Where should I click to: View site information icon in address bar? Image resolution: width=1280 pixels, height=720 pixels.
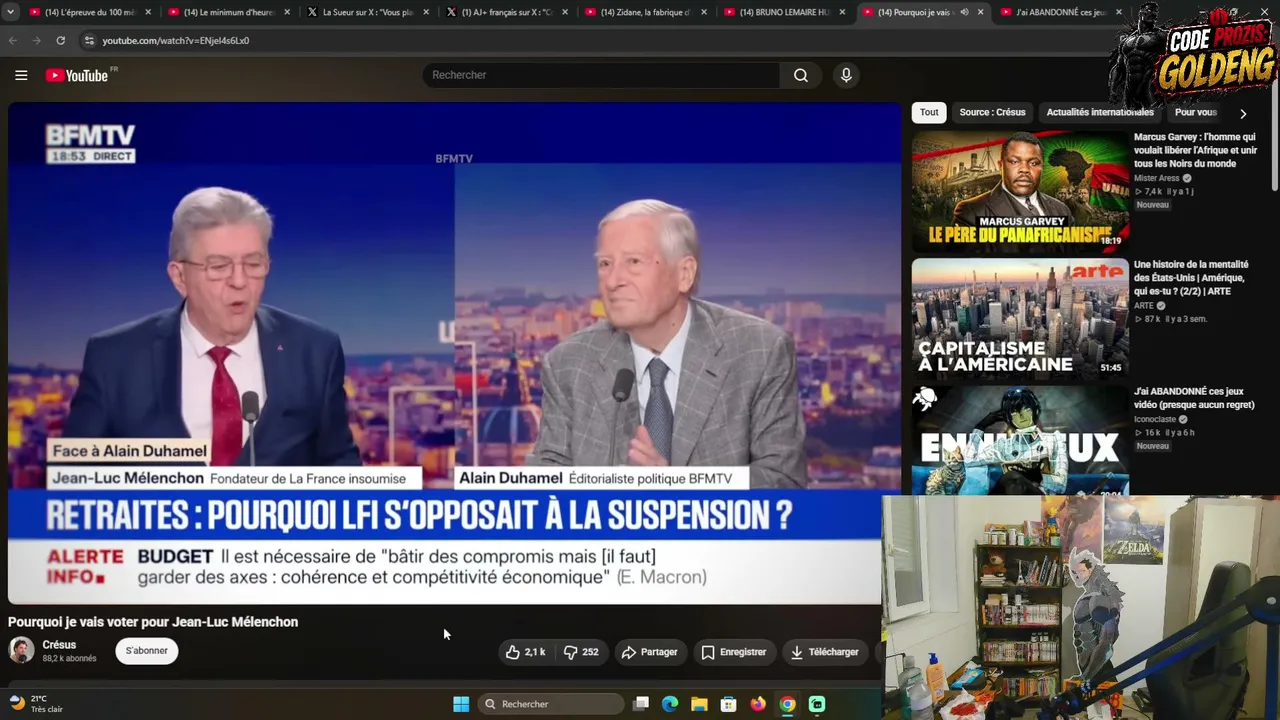pyautogui.click(x=89, y=41)
